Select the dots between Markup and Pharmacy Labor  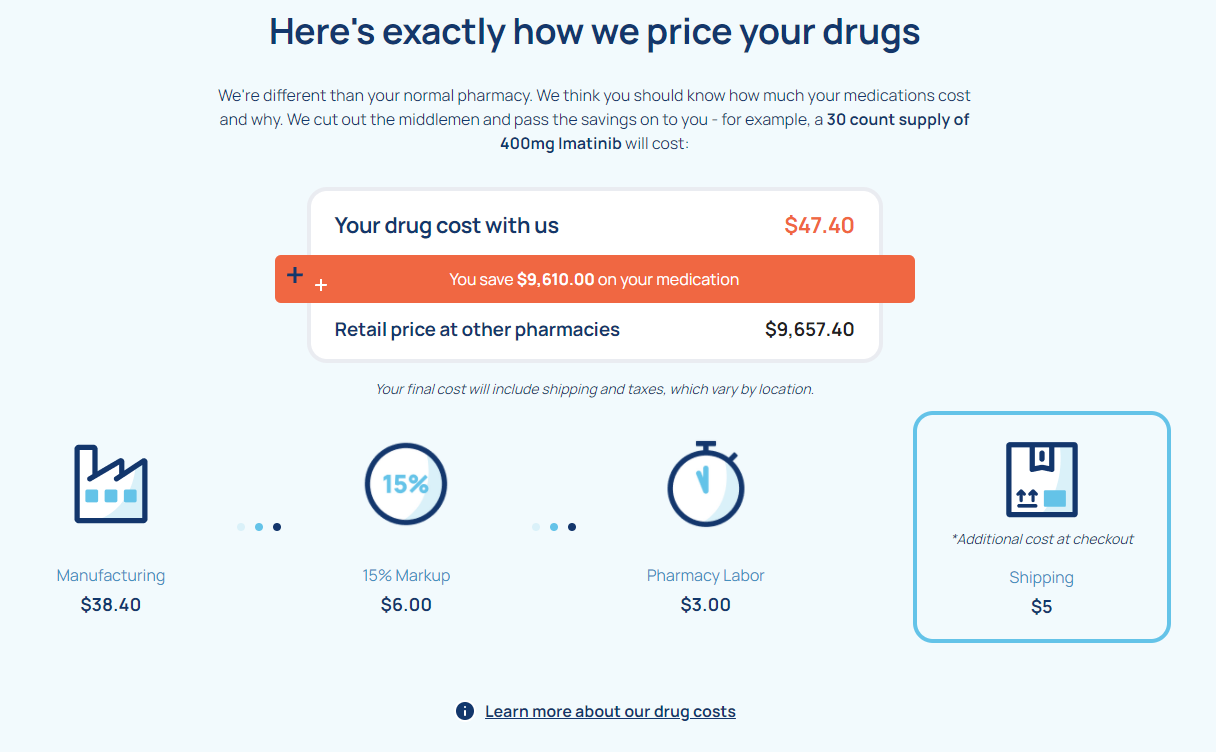(554, 526)
